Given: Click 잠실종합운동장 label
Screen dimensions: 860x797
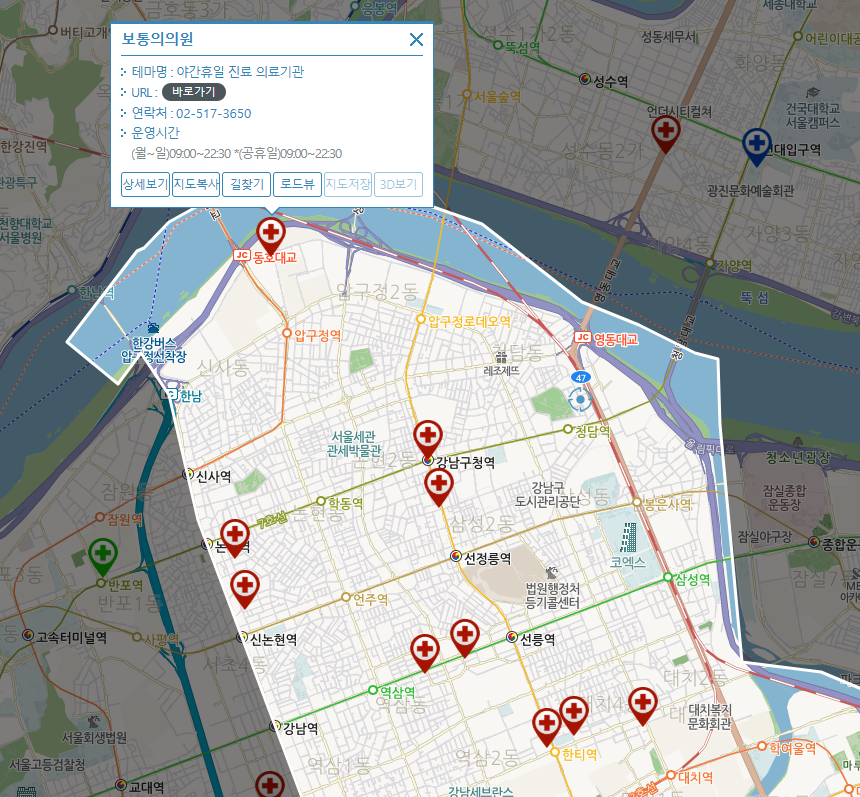Looking at the screenshot, I should point(784,498).
